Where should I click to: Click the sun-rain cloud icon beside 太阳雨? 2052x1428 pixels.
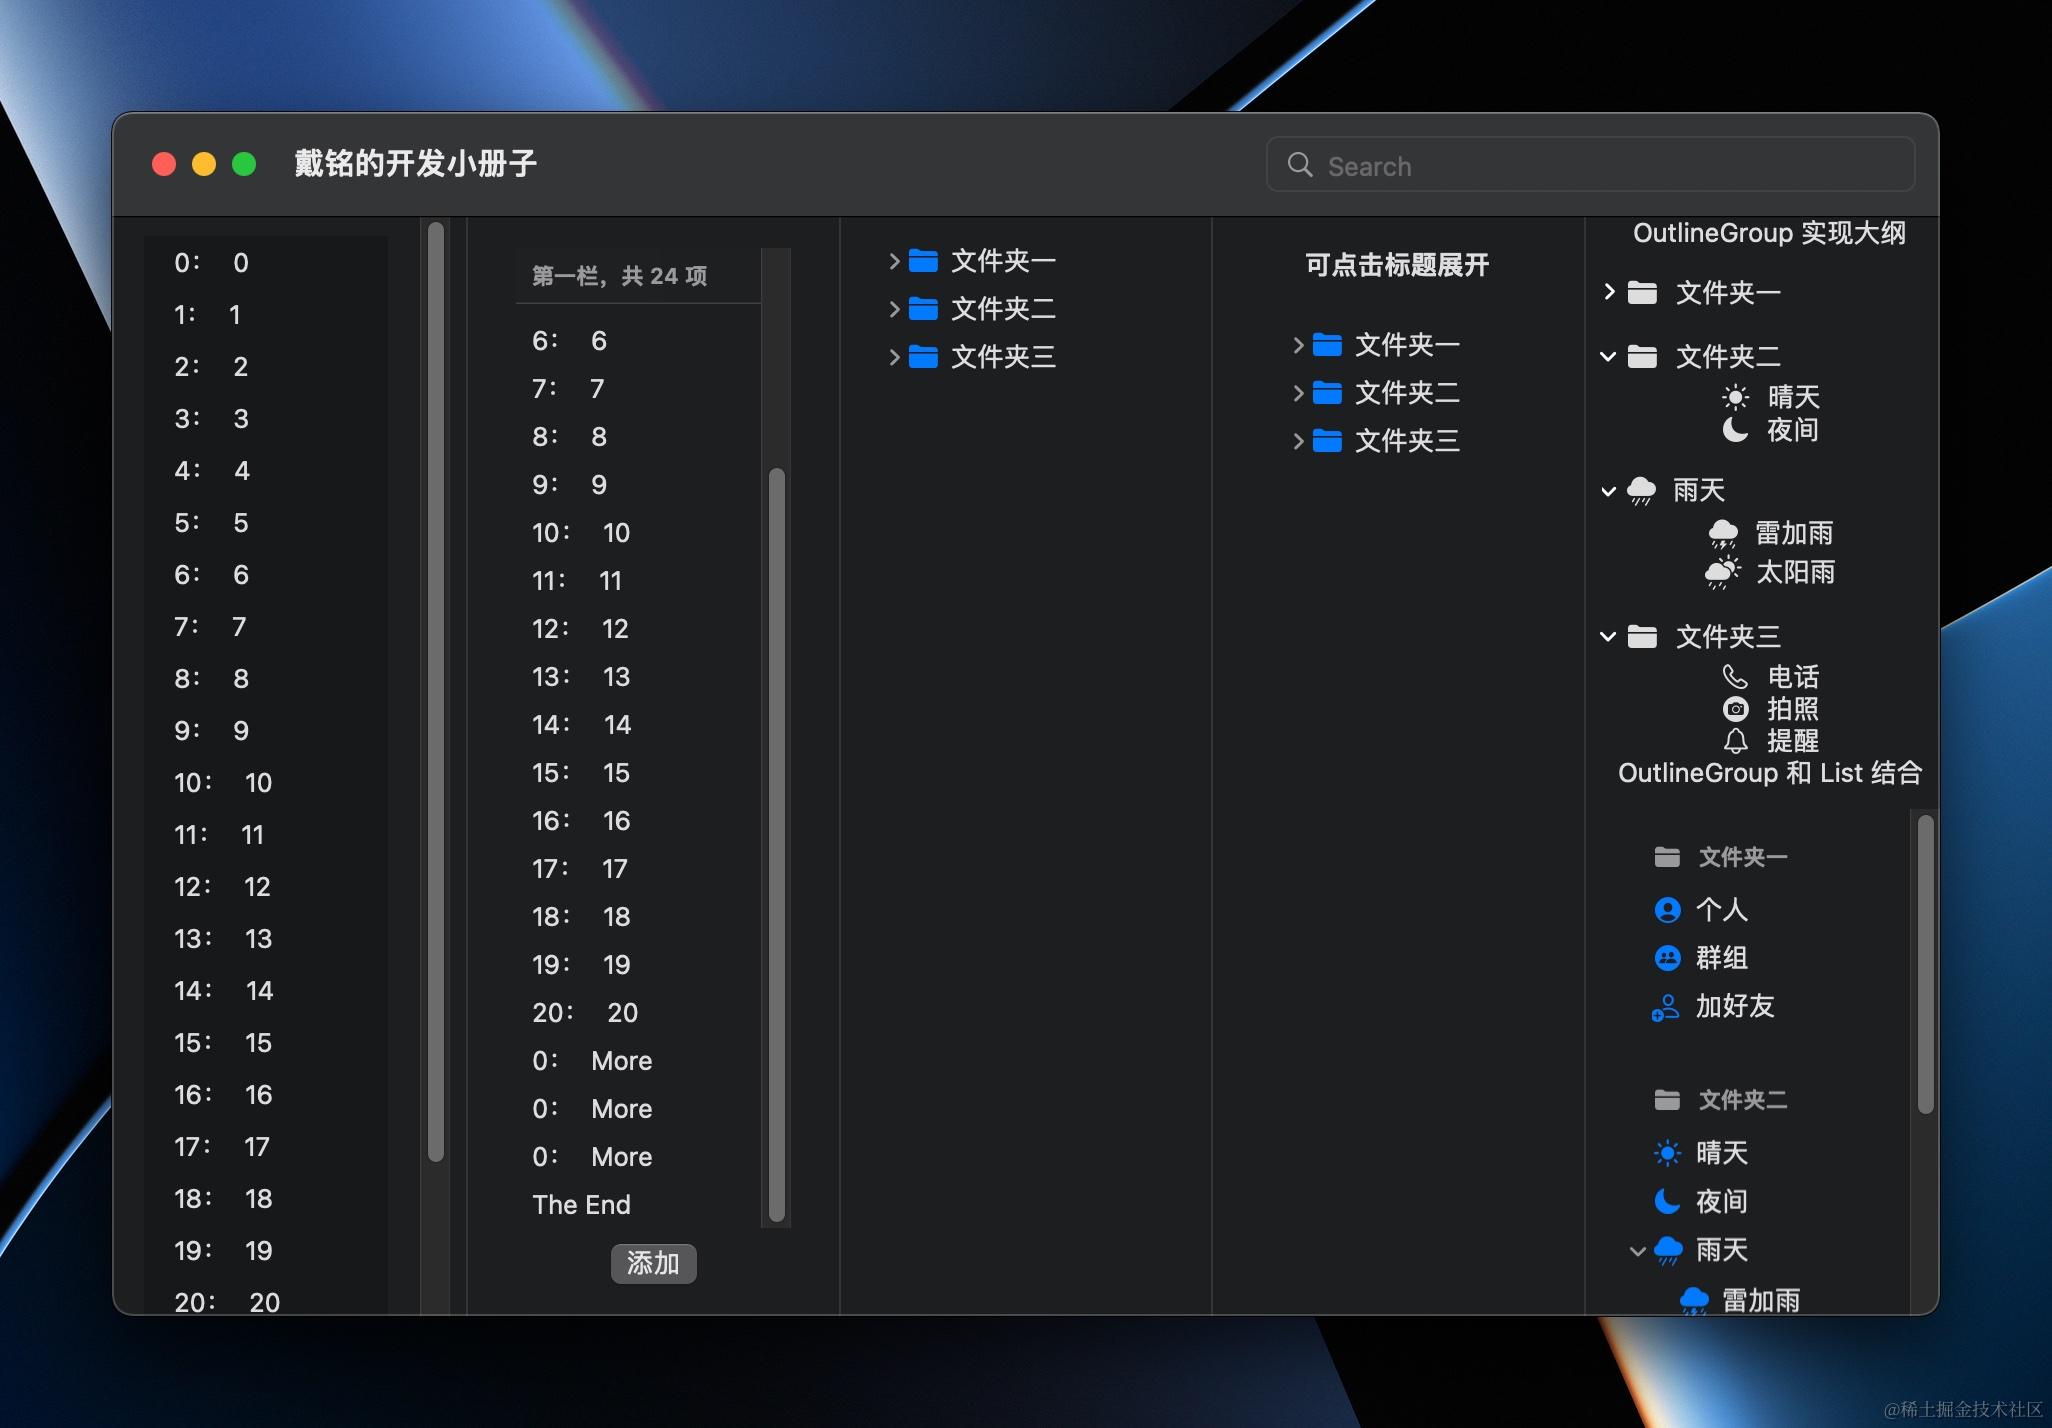(1722, 573)
